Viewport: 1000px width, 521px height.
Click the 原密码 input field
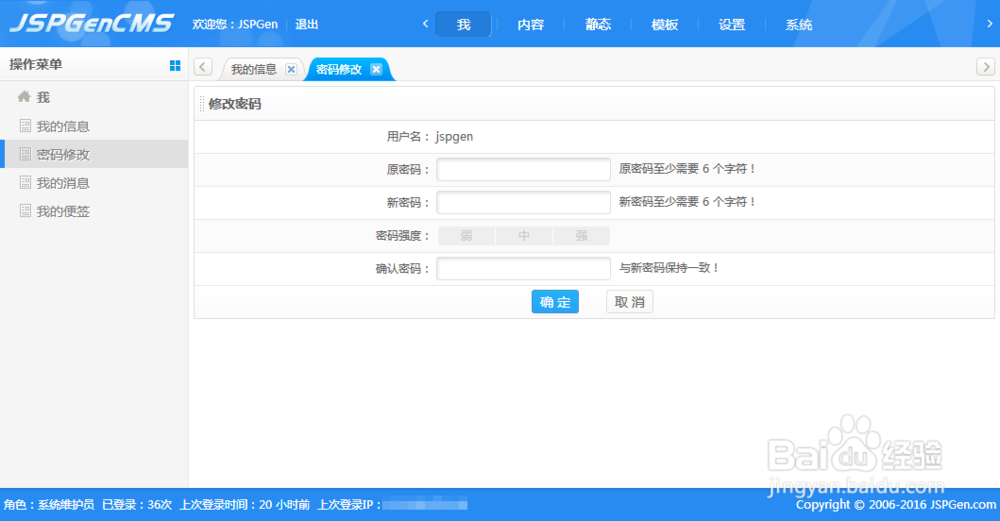coord(524,170)
